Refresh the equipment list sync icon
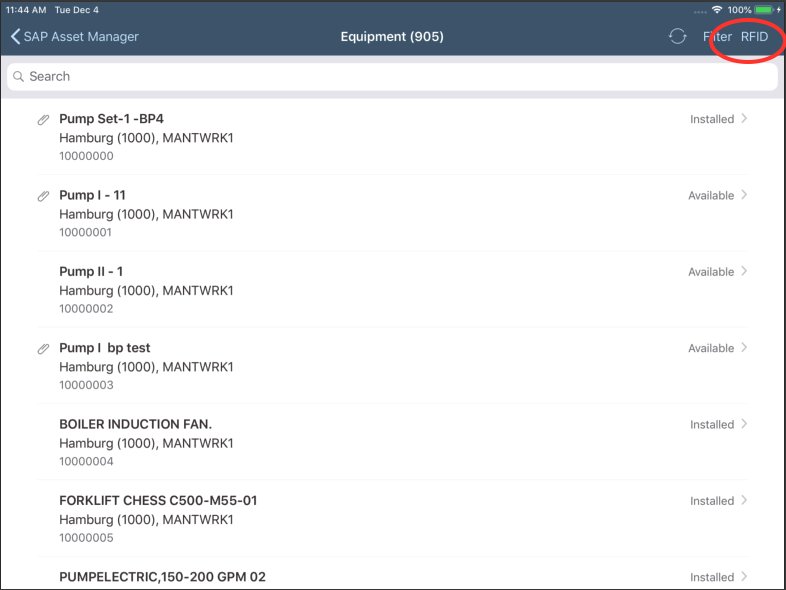Viewport: 786px width, 590px height. click(677, 36)
